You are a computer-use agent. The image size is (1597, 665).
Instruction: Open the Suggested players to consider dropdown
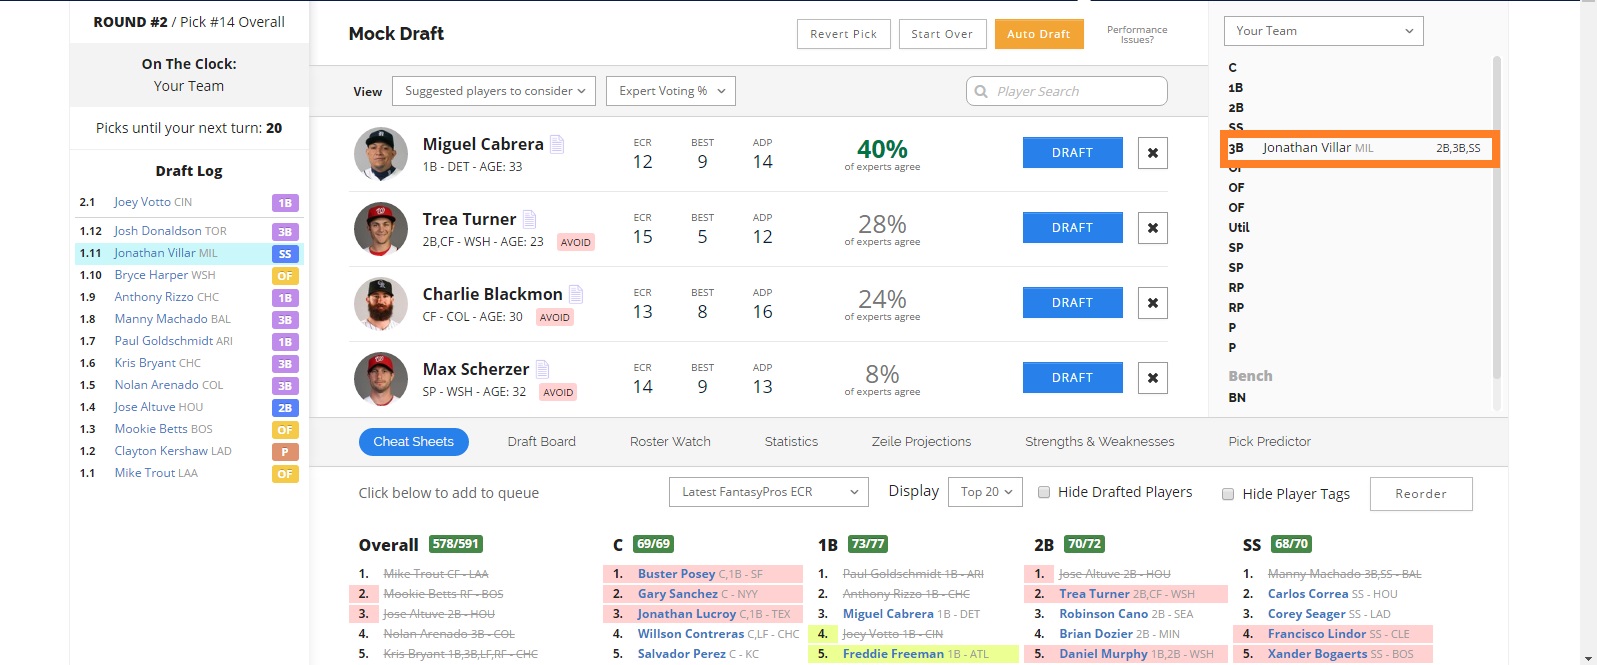(494, 91)
